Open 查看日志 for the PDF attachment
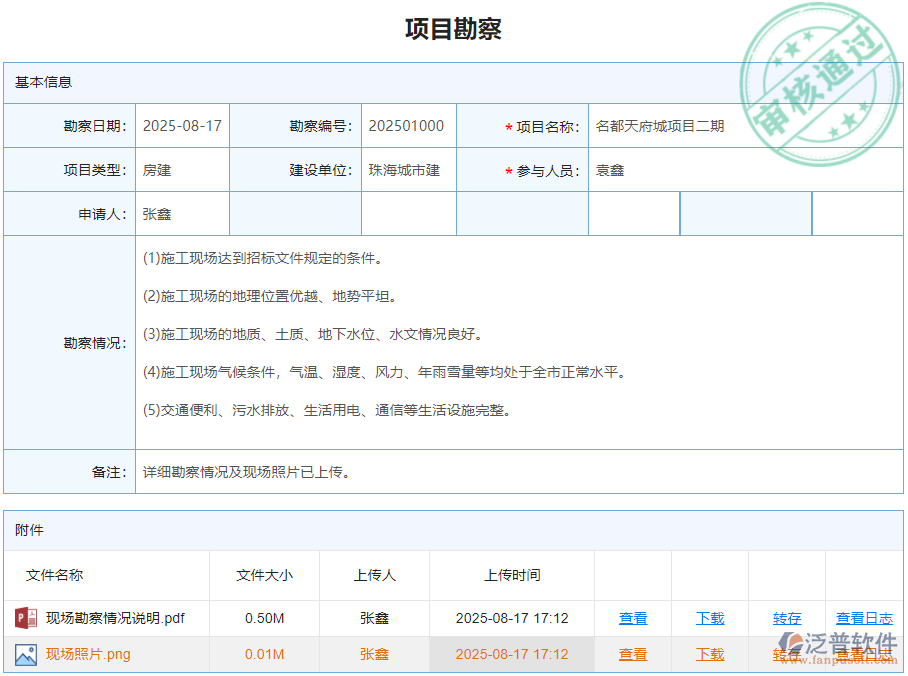Viewport: 908px width, 676px height. (x=863, y=618)
